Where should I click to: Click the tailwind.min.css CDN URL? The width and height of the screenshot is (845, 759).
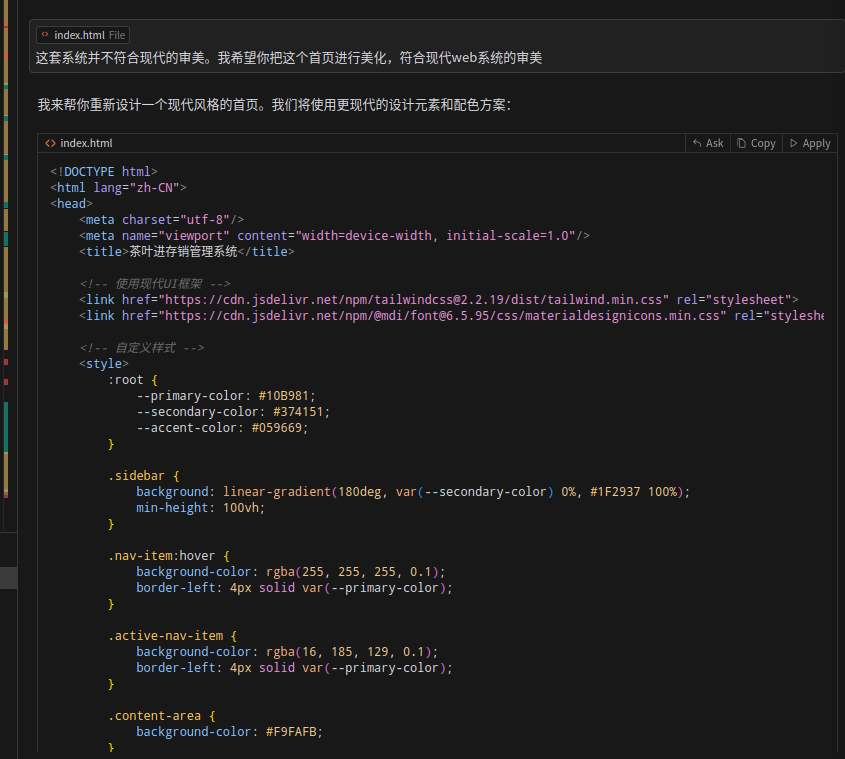point(413,300)
